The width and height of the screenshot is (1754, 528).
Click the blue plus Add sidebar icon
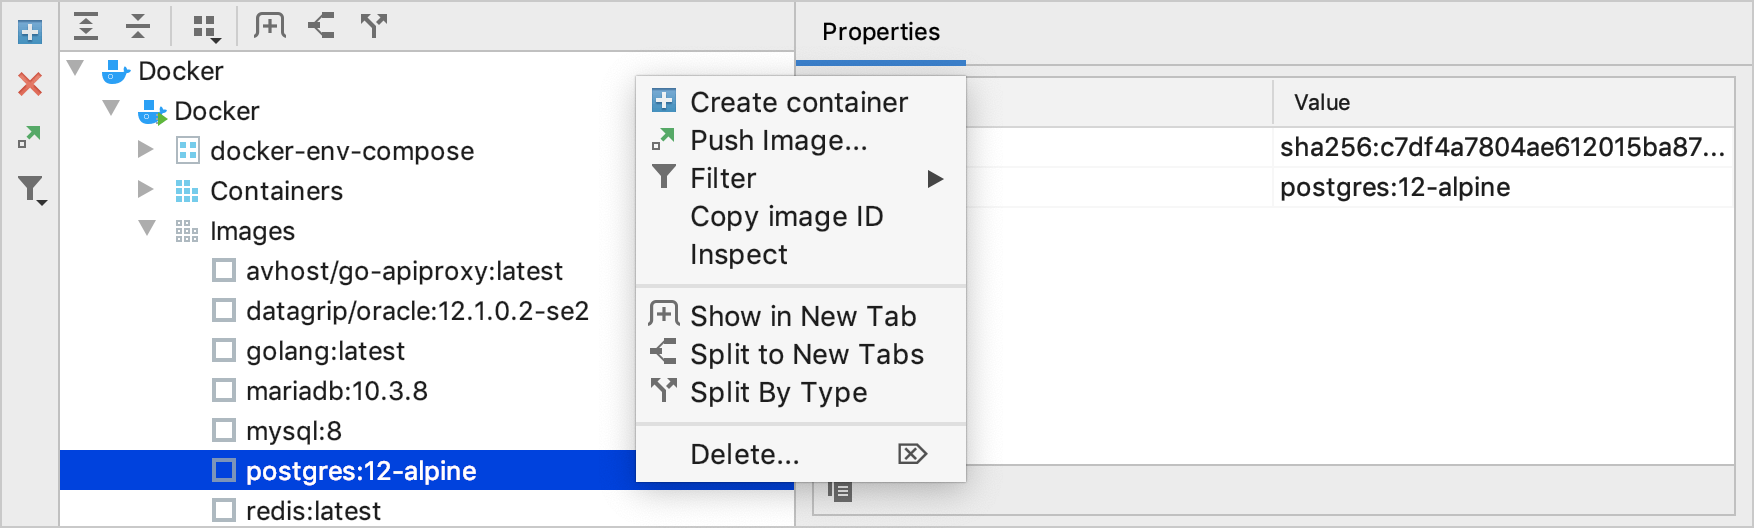(x=30, y=32)
